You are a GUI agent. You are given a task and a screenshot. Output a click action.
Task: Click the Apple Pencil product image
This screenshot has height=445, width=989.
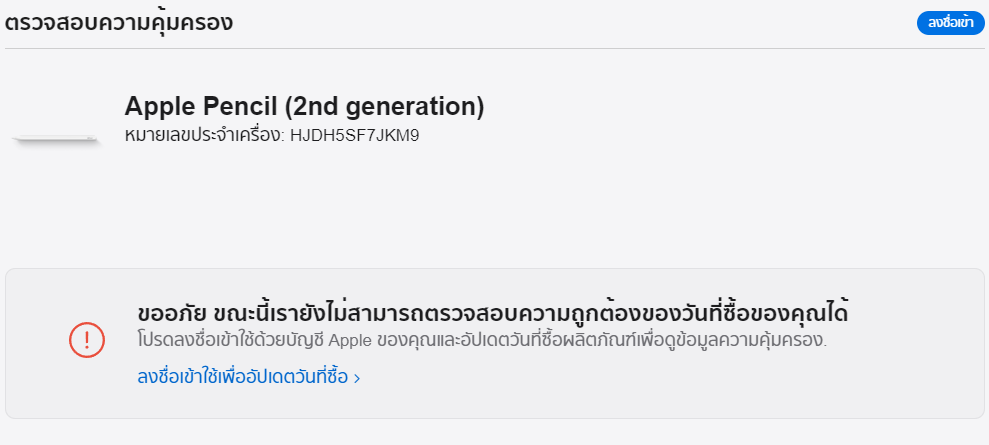(57, 140)
